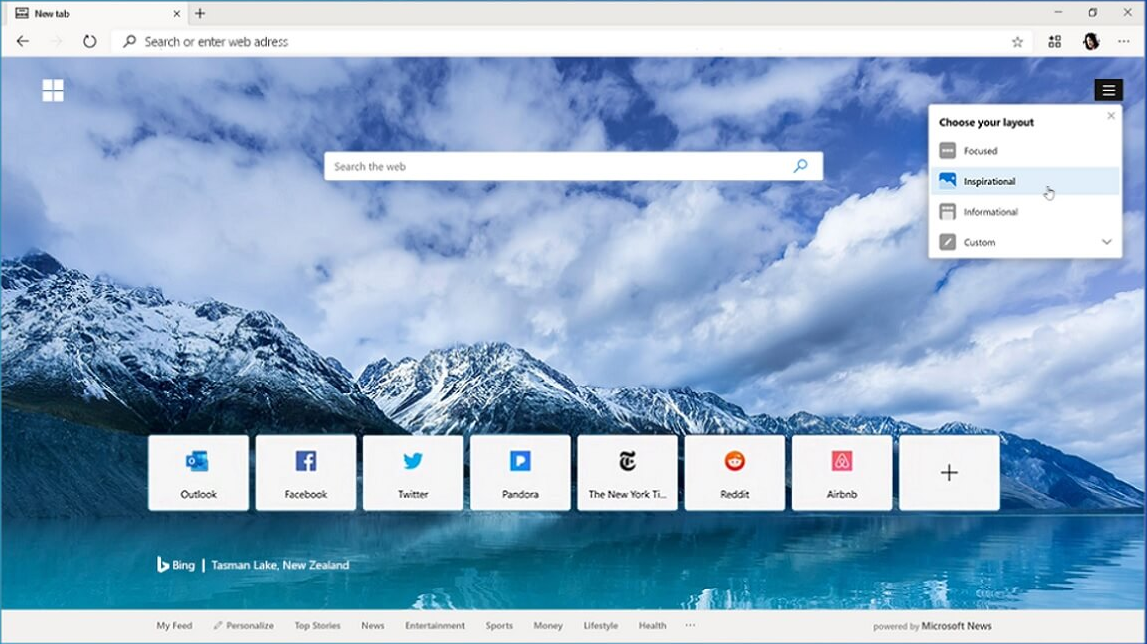Open the Pandora quick link tile

(520, 473)
